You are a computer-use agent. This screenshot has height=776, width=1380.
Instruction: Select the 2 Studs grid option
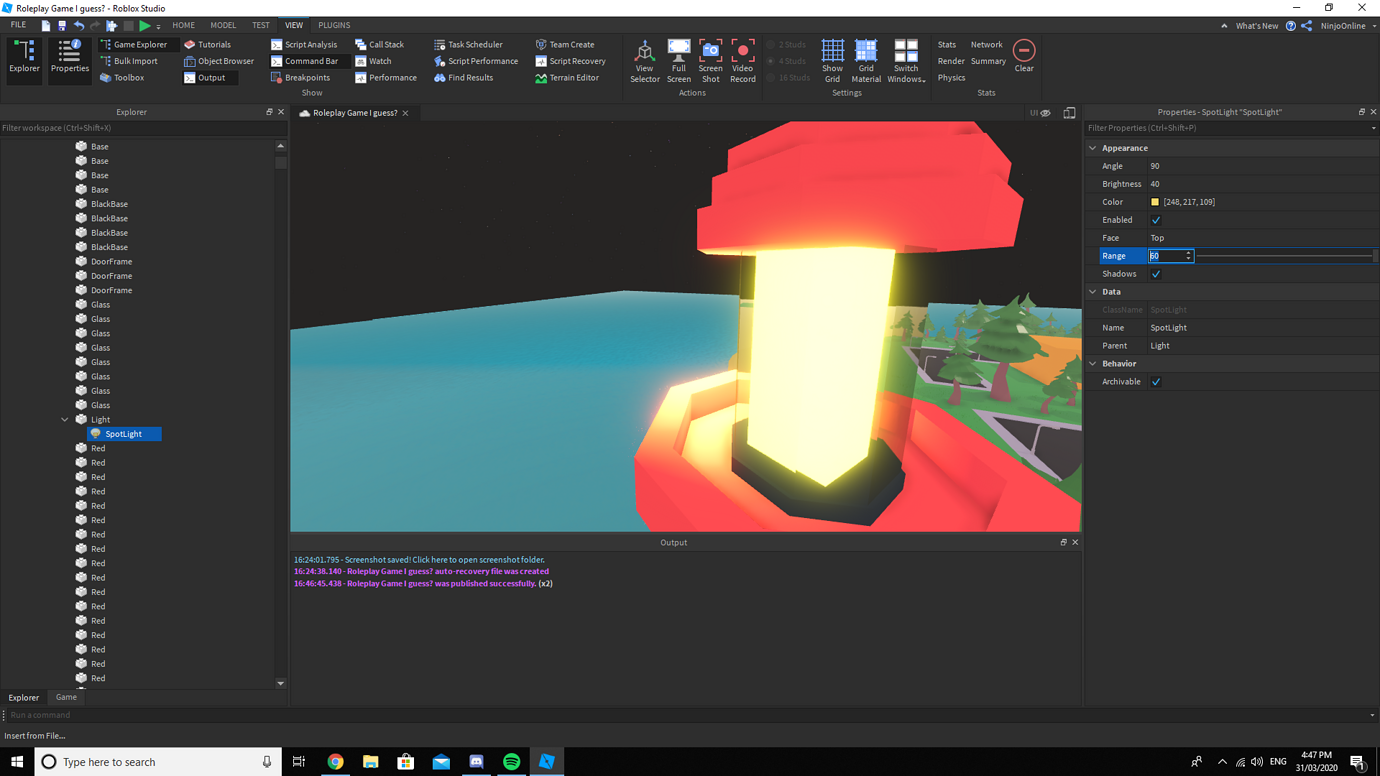(x=786, y=44)
